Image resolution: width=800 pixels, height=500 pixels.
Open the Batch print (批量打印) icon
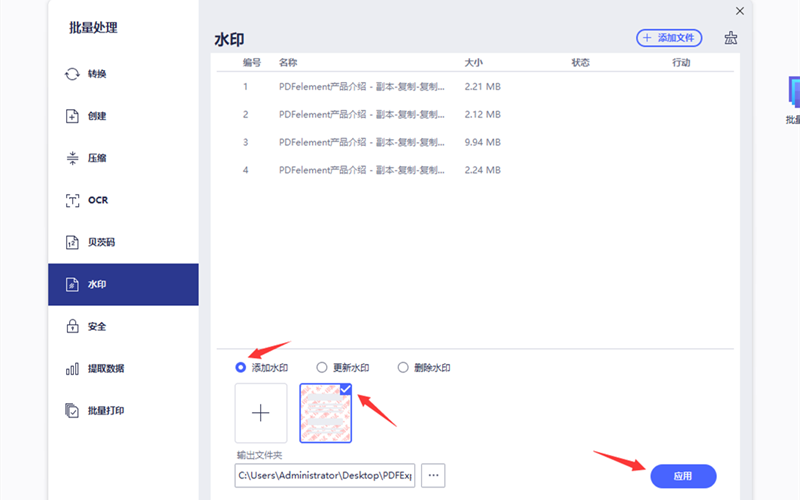[72, 410]
